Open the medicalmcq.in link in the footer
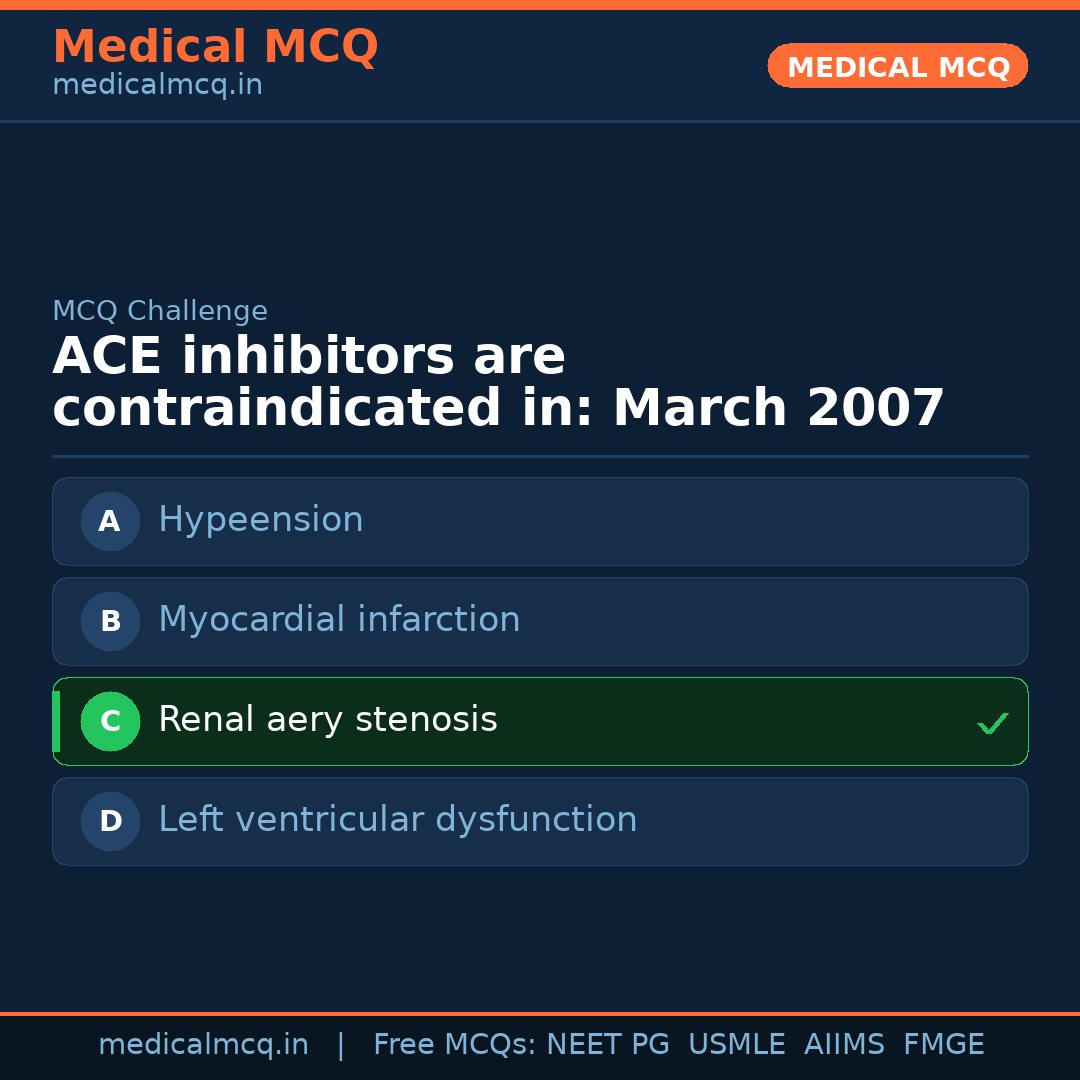 [x=203, y=1045]
